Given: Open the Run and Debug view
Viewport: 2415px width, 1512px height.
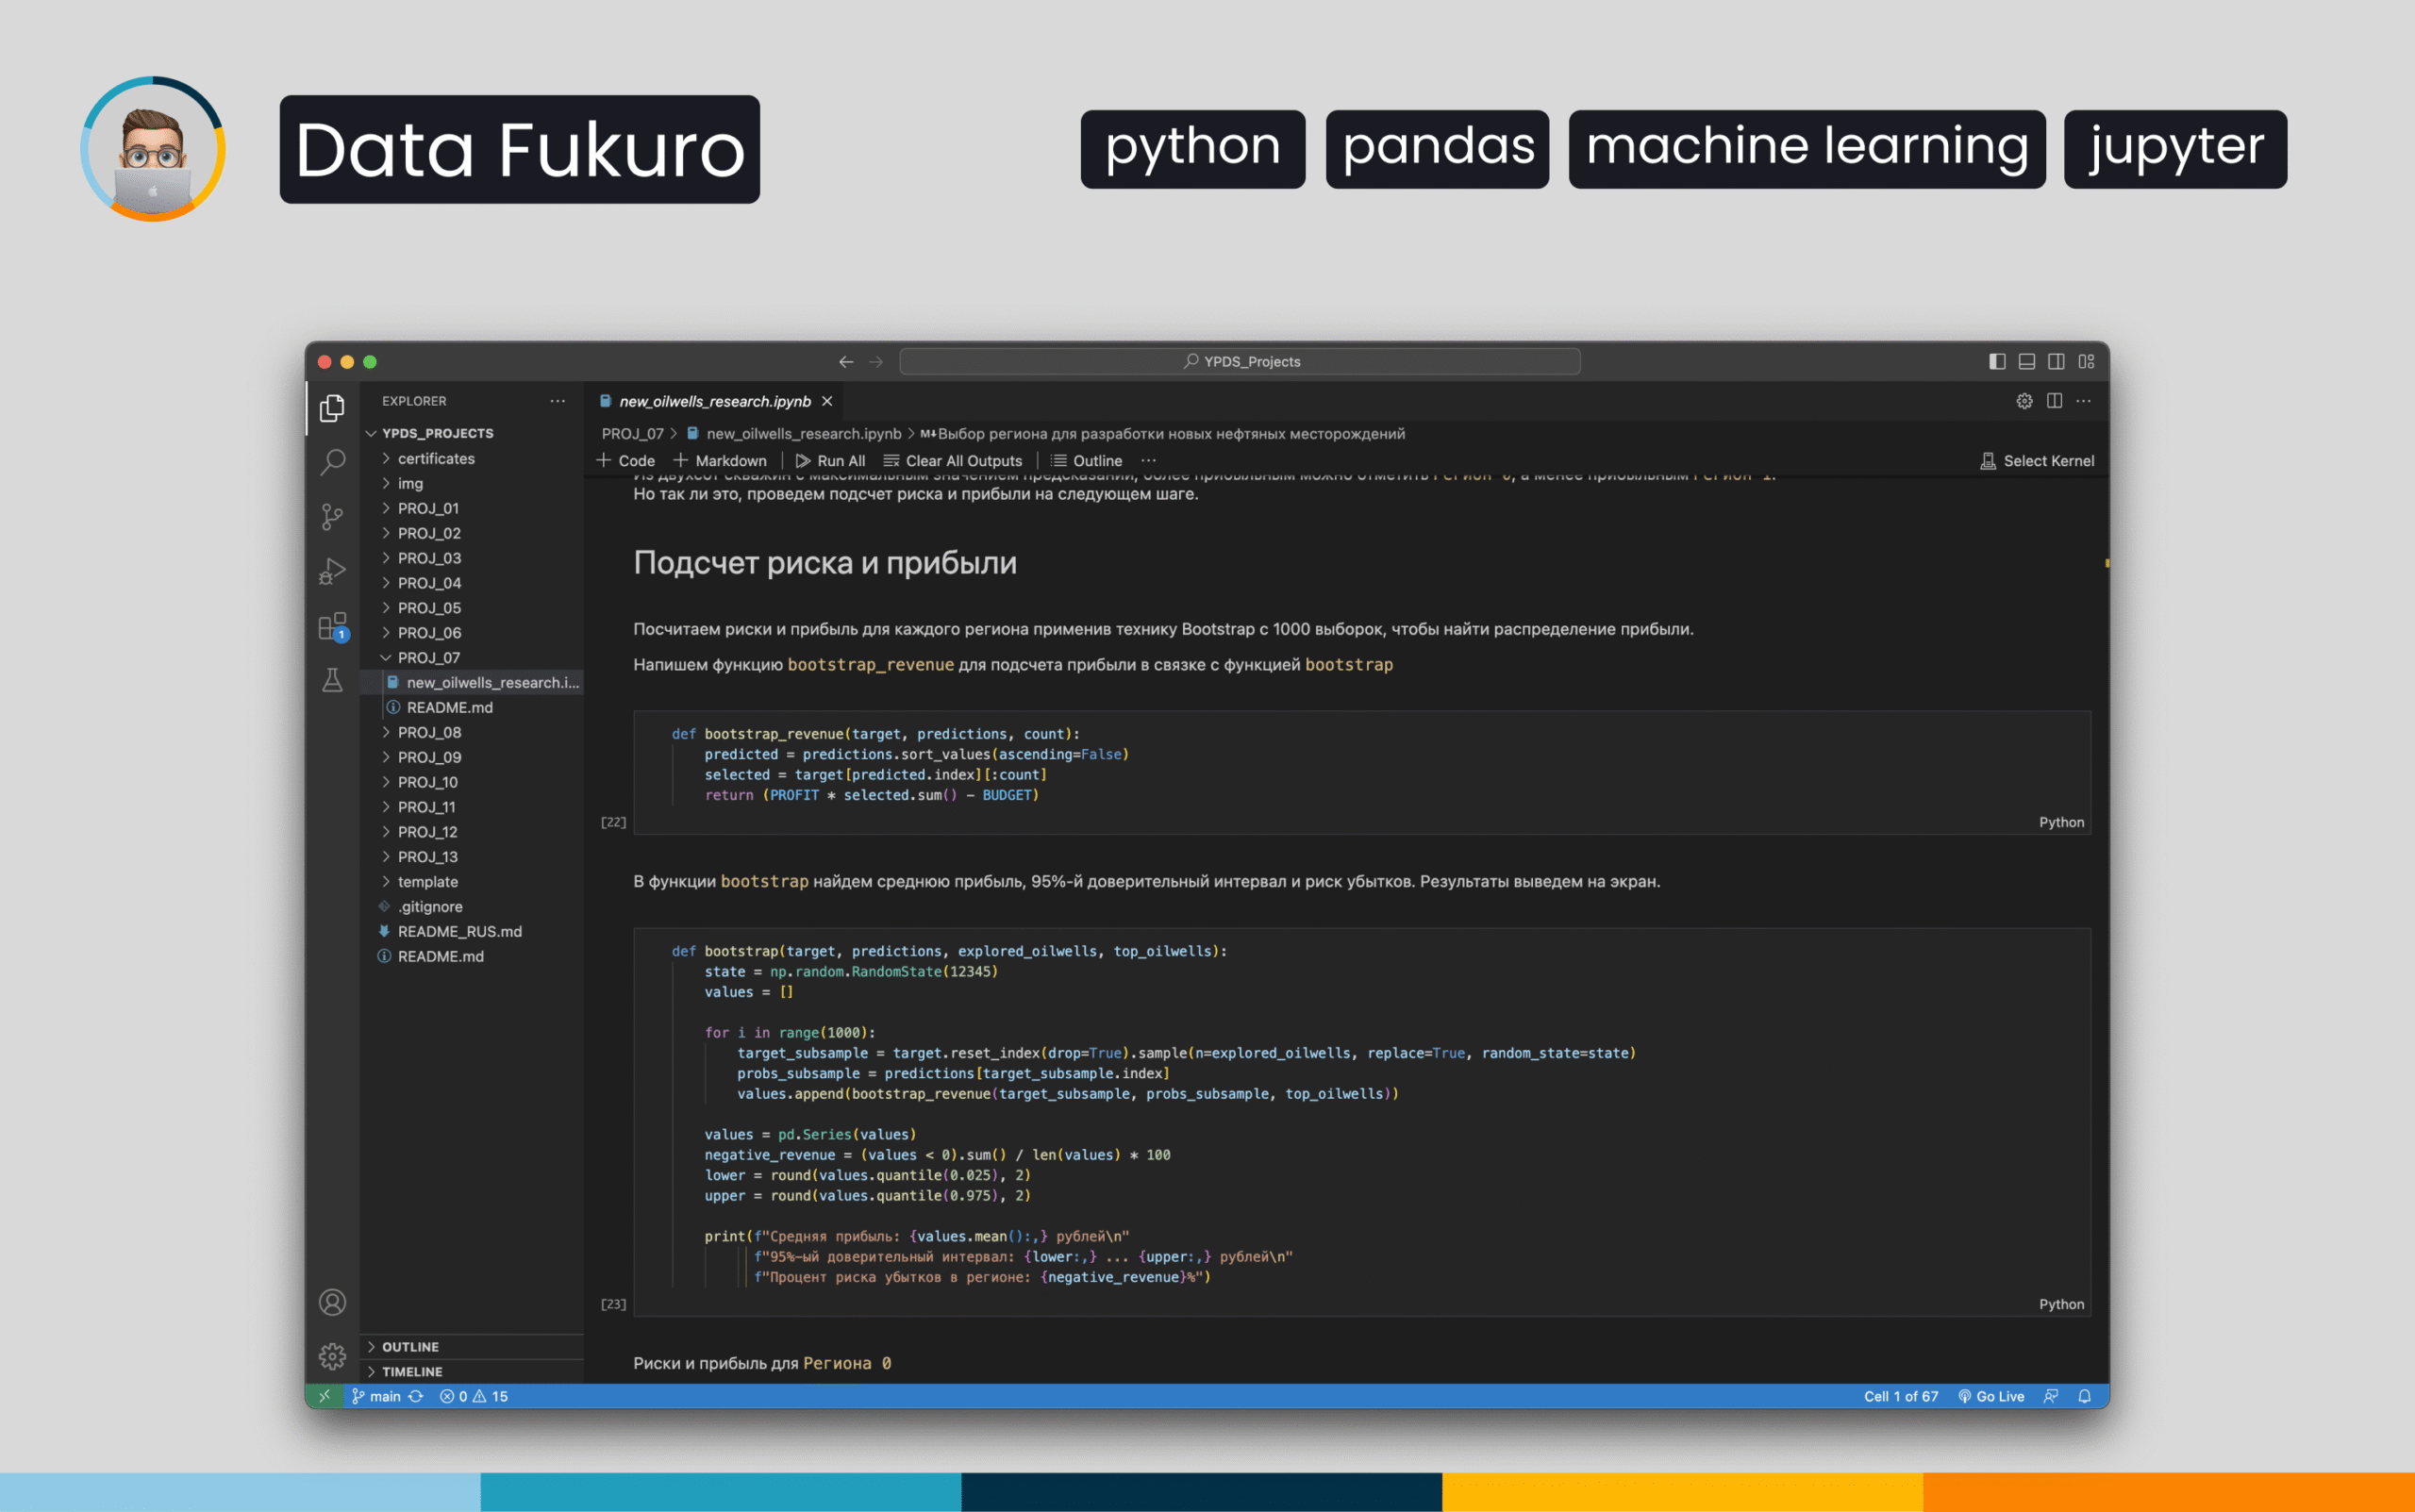Looking at the screenshot, I should pyautogui.click(x=332, y=571).
